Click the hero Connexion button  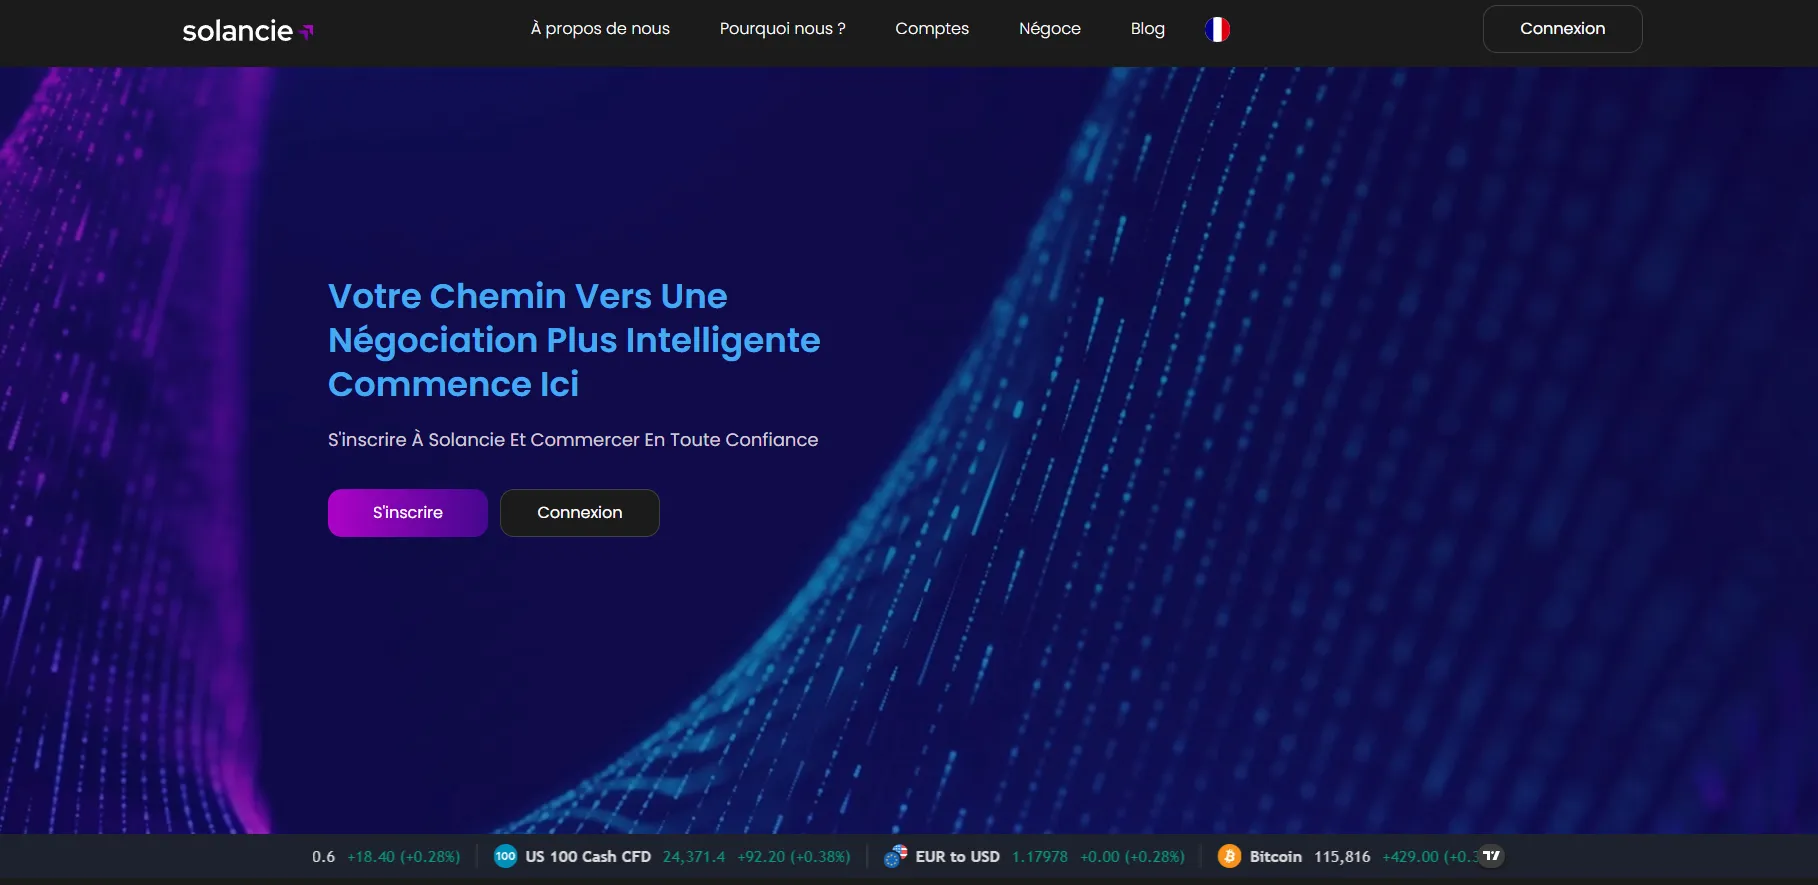(x=580, y=513)
